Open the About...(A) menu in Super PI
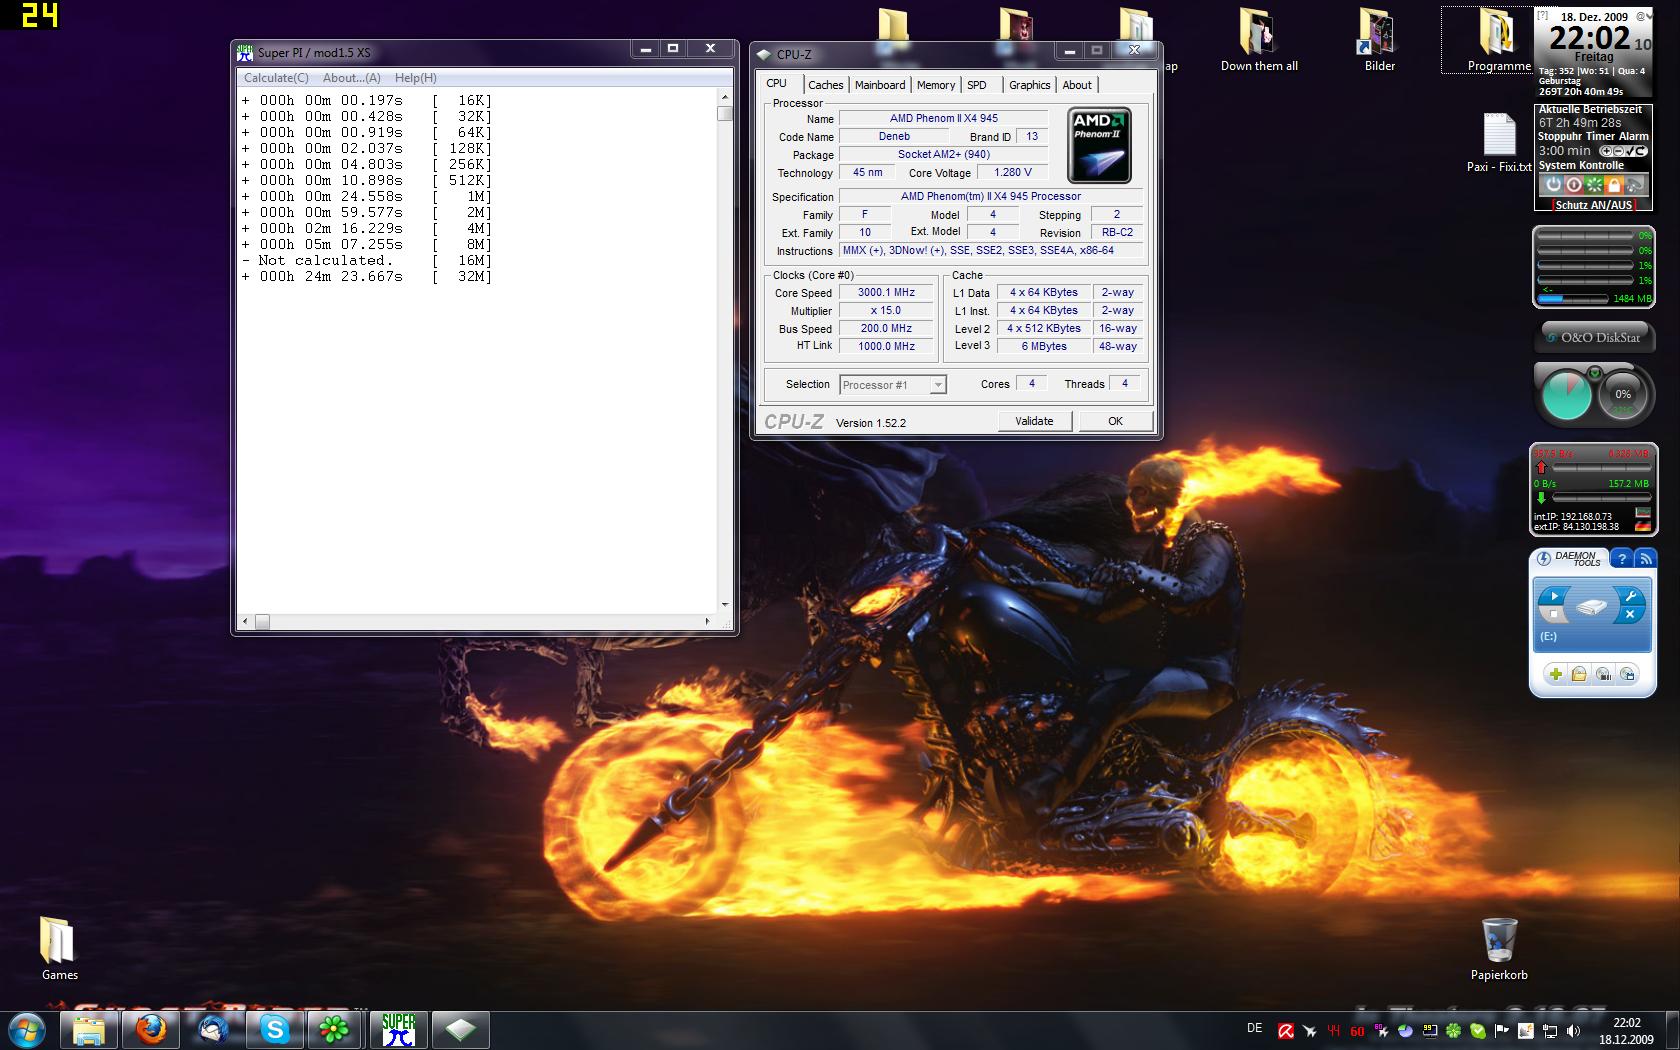1680x1050 pixels. click(x=351, y=78)
